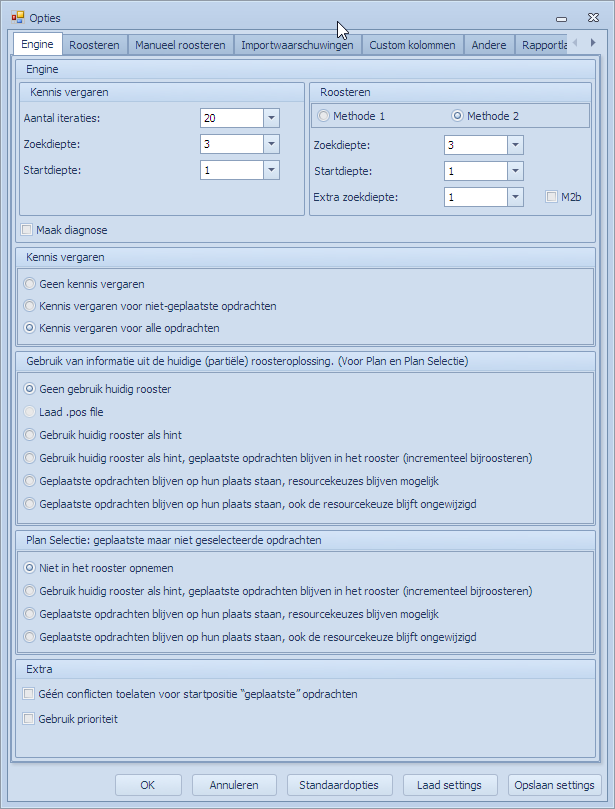Open the Roosteren Startdiepte dropdown arrow
Image resolution: width=615 pixels, height=809 pixels.
(515, 171)
